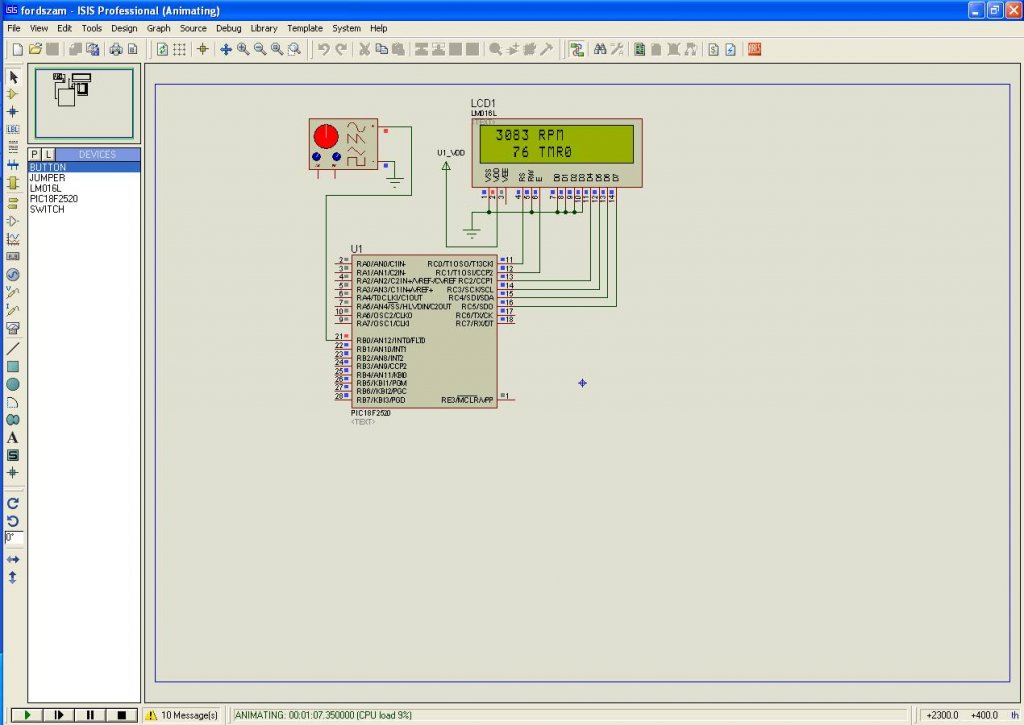The height and width of the screenshot is (725, 1024).
Task: Open the Template menu
Action: (305, 29)
